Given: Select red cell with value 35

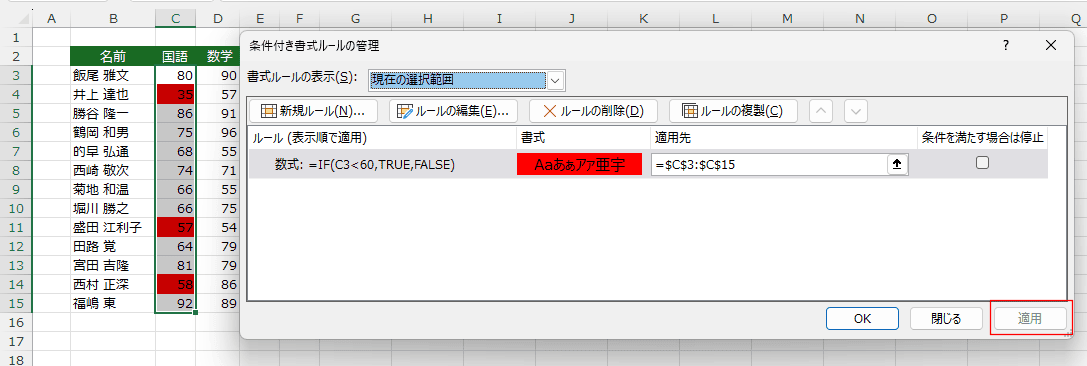Looking at the screenshot, I should click(x=175, y=94).
